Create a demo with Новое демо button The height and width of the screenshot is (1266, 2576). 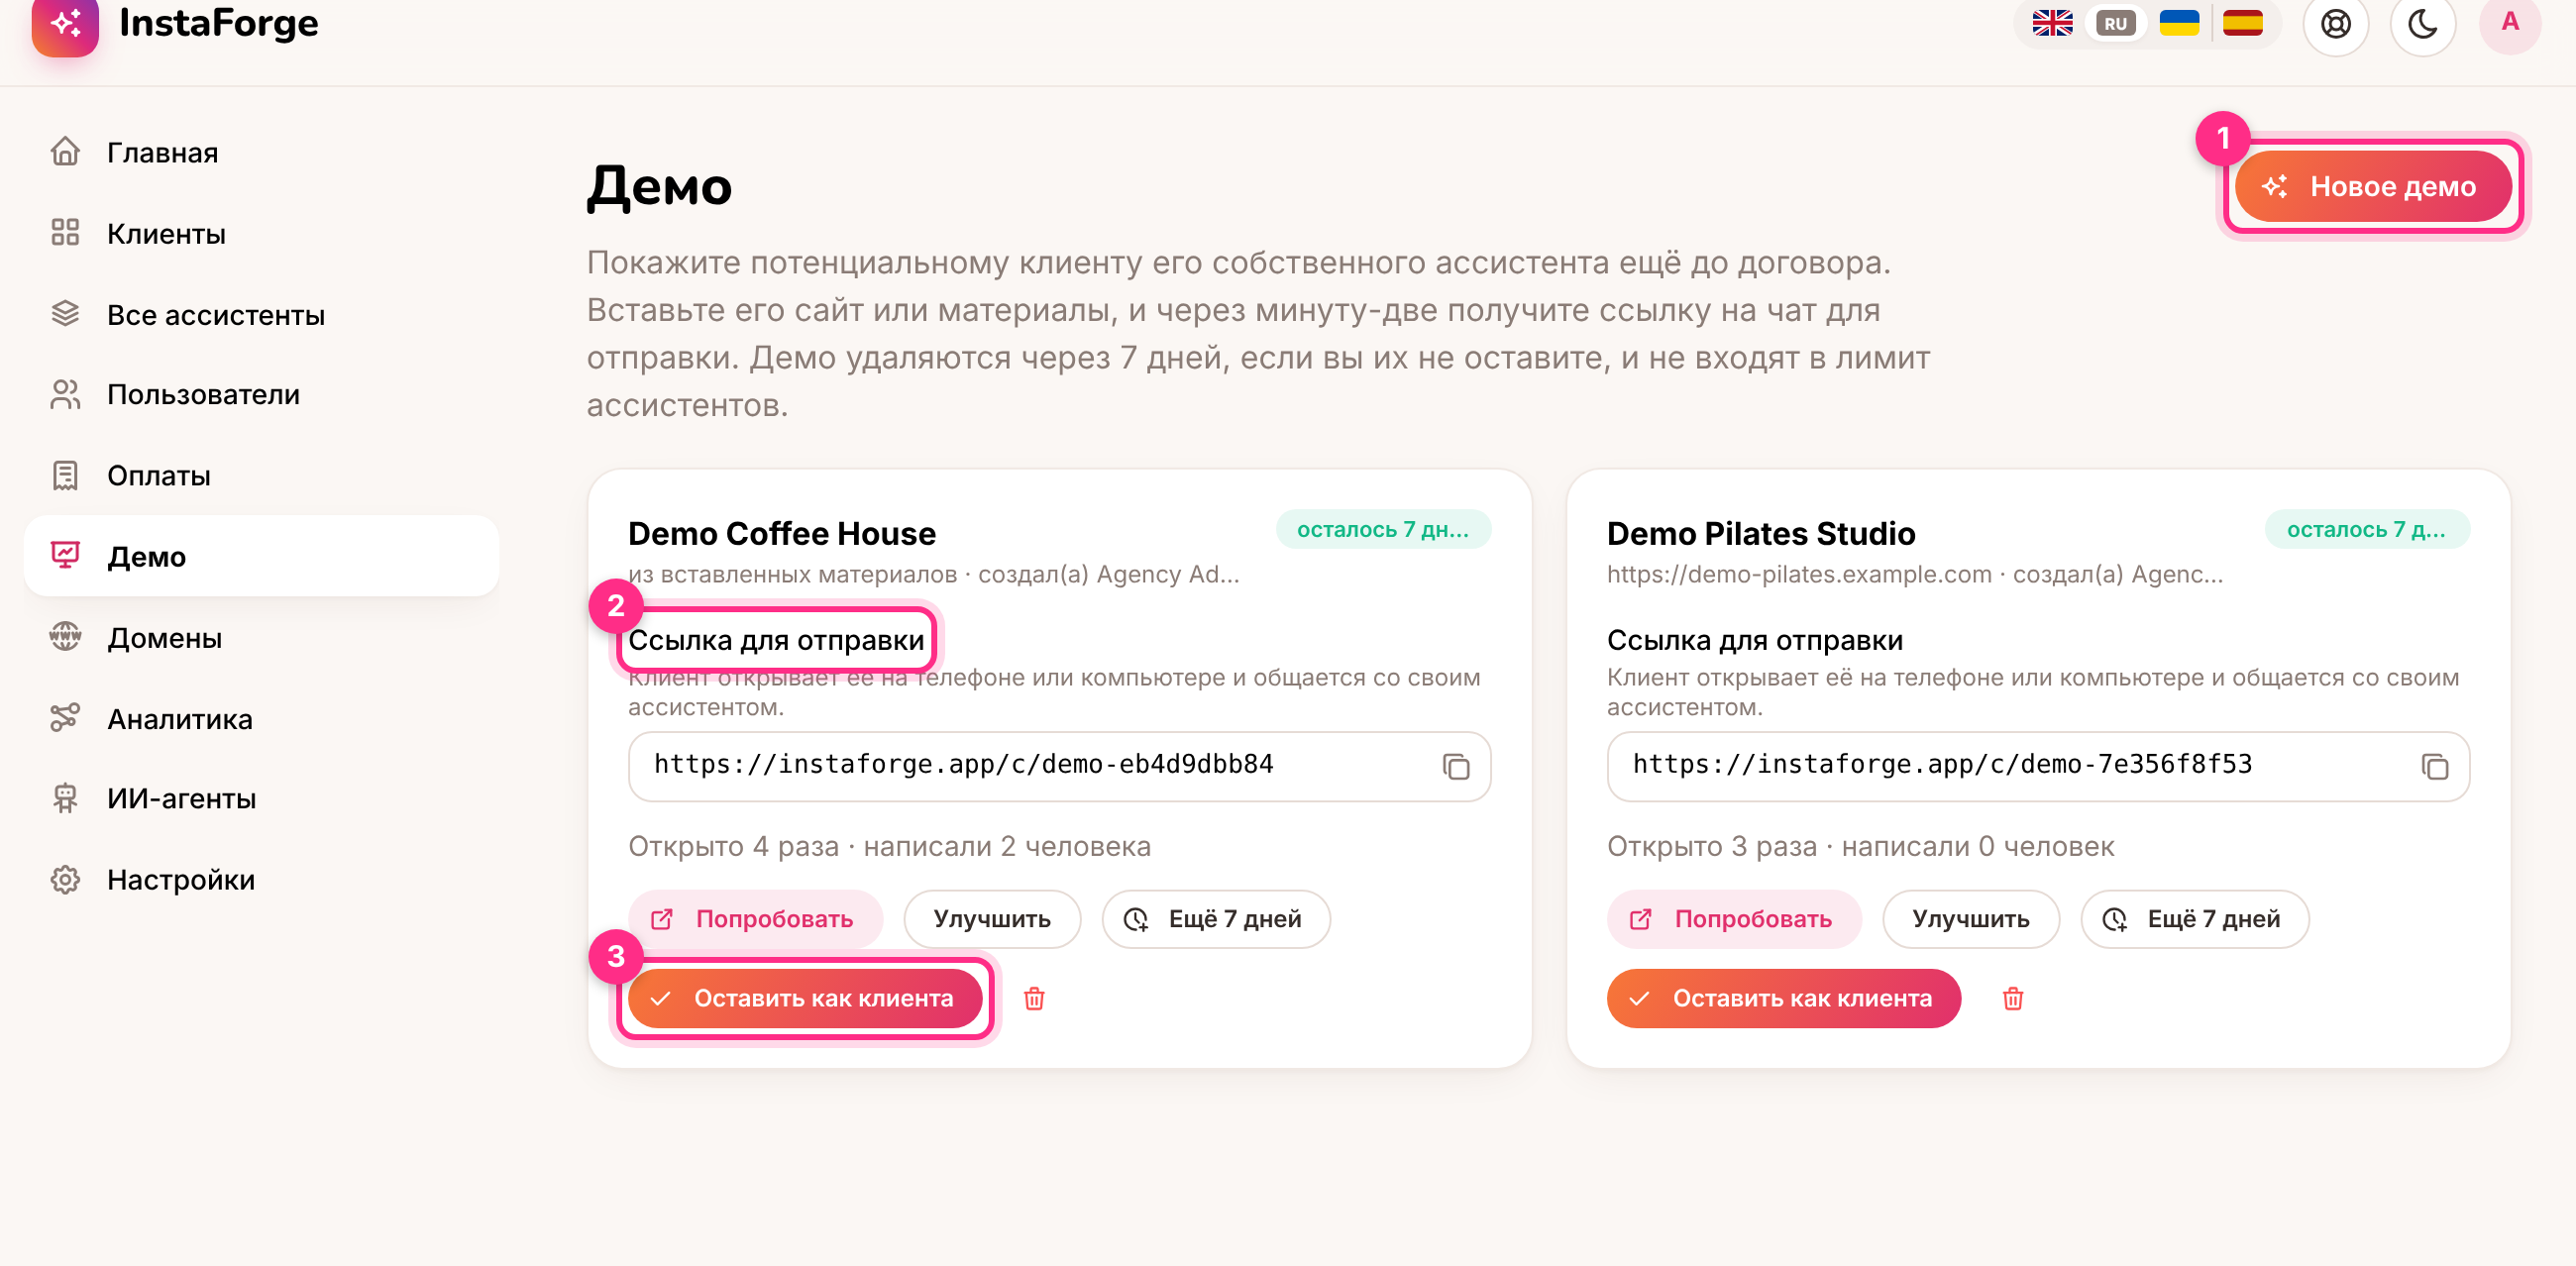coord(2372,186)
